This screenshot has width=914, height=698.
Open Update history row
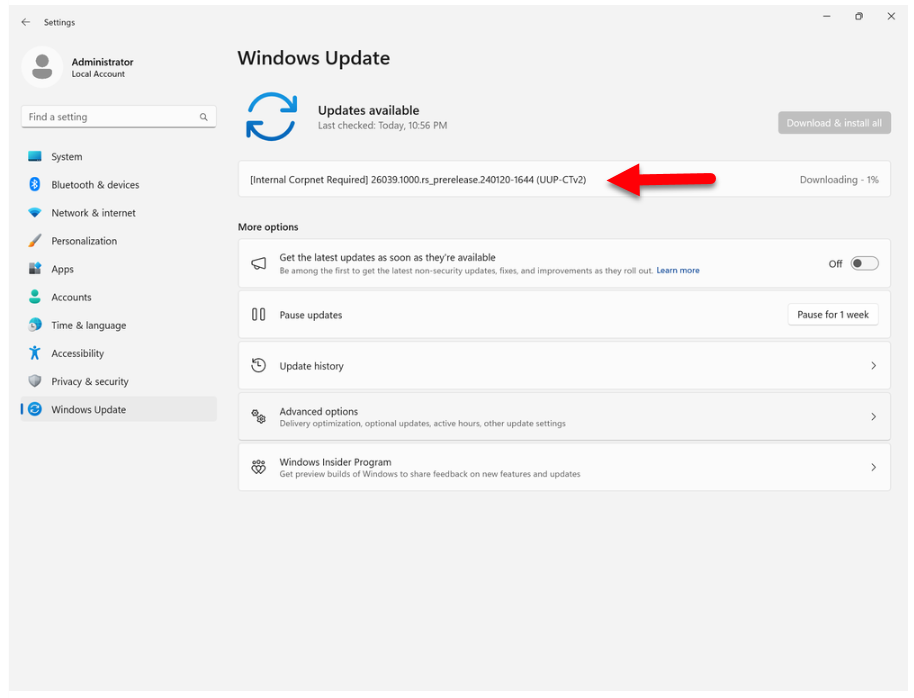(564, 366)
